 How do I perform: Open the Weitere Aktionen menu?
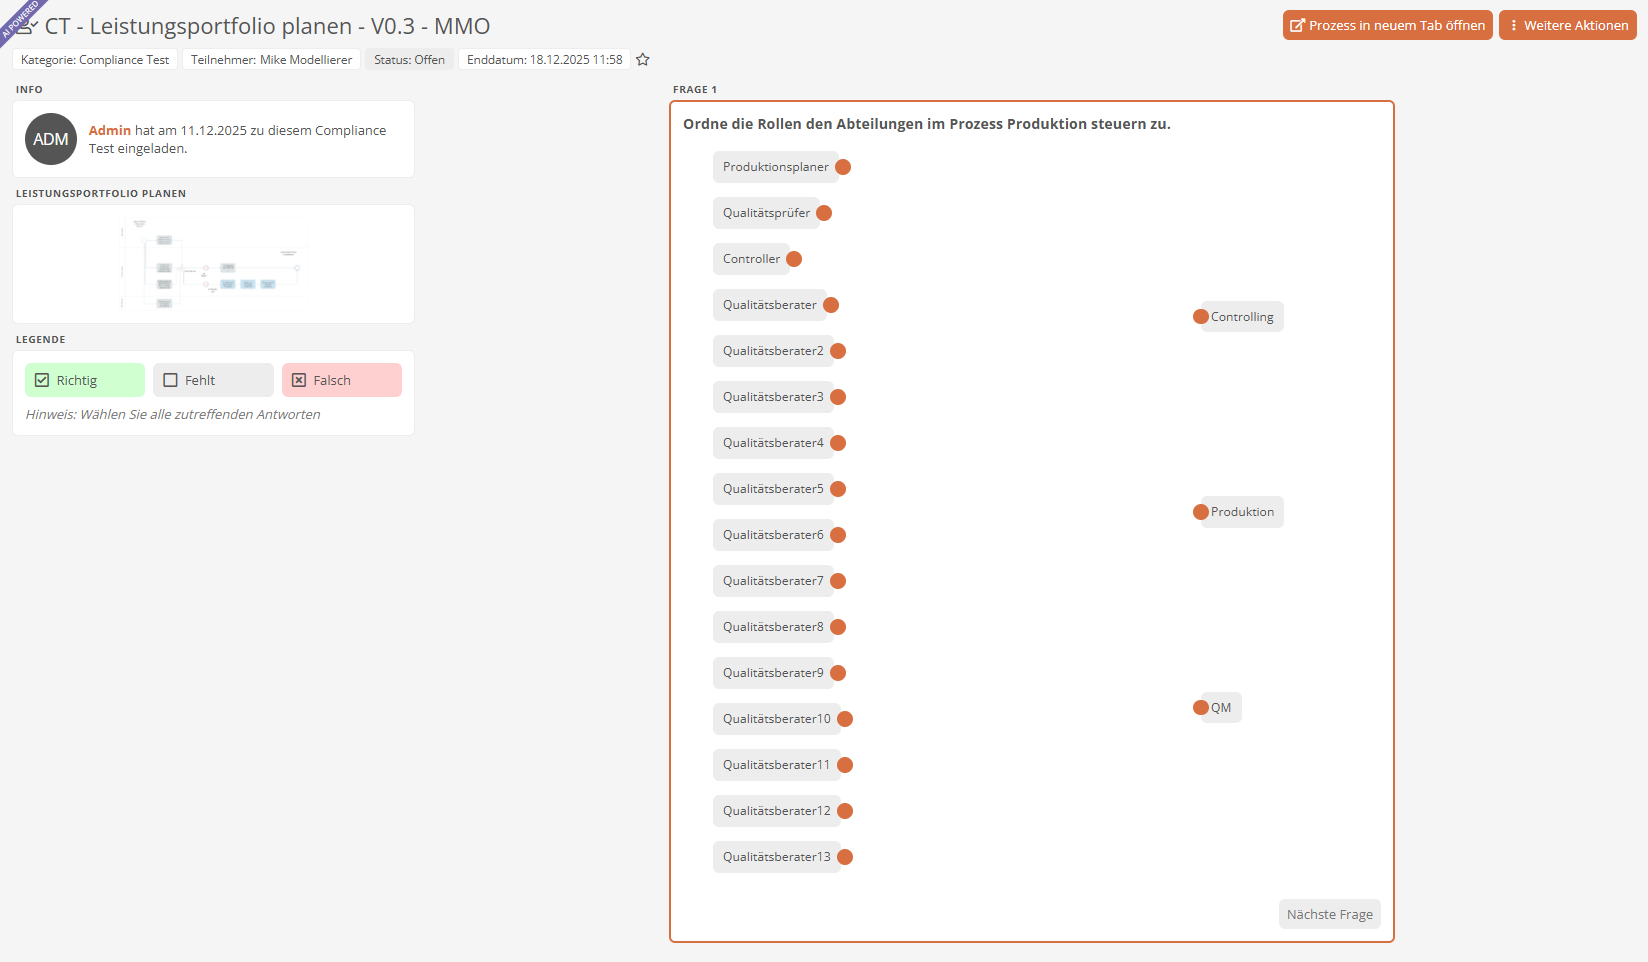[1568, 25]
